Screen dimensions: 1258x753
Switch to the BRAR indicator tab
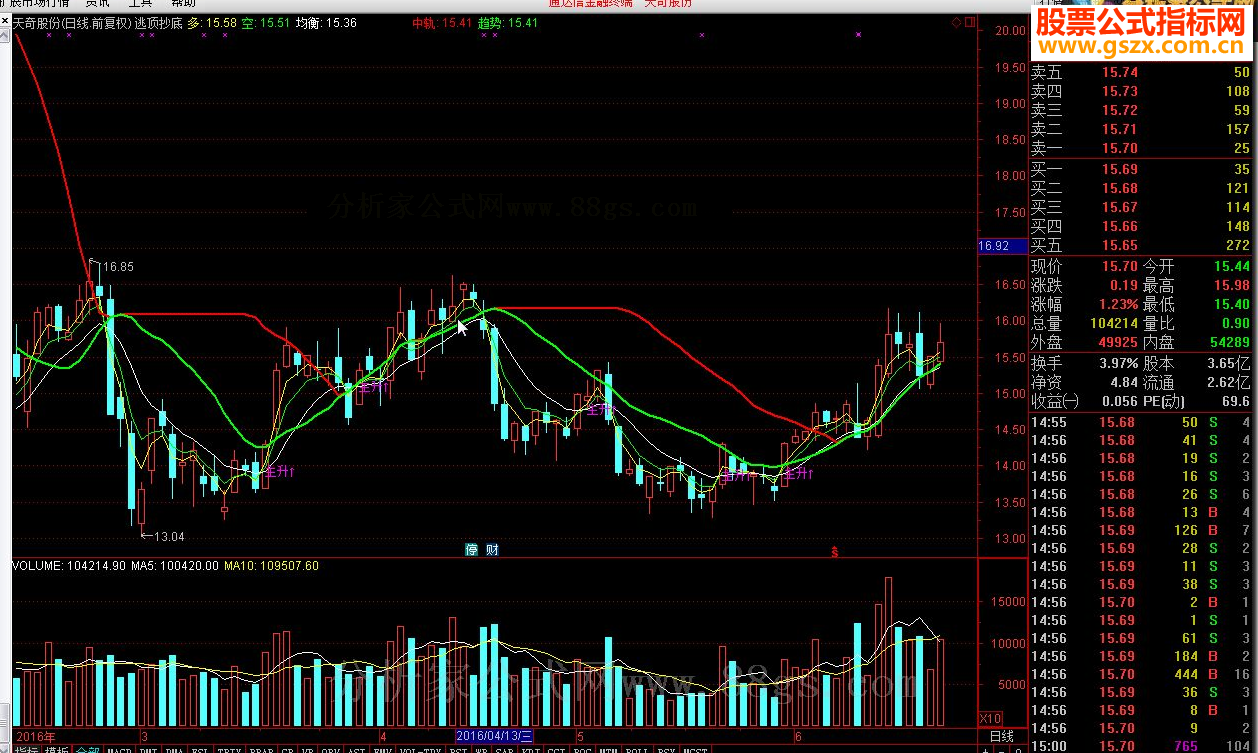[262, 748]
